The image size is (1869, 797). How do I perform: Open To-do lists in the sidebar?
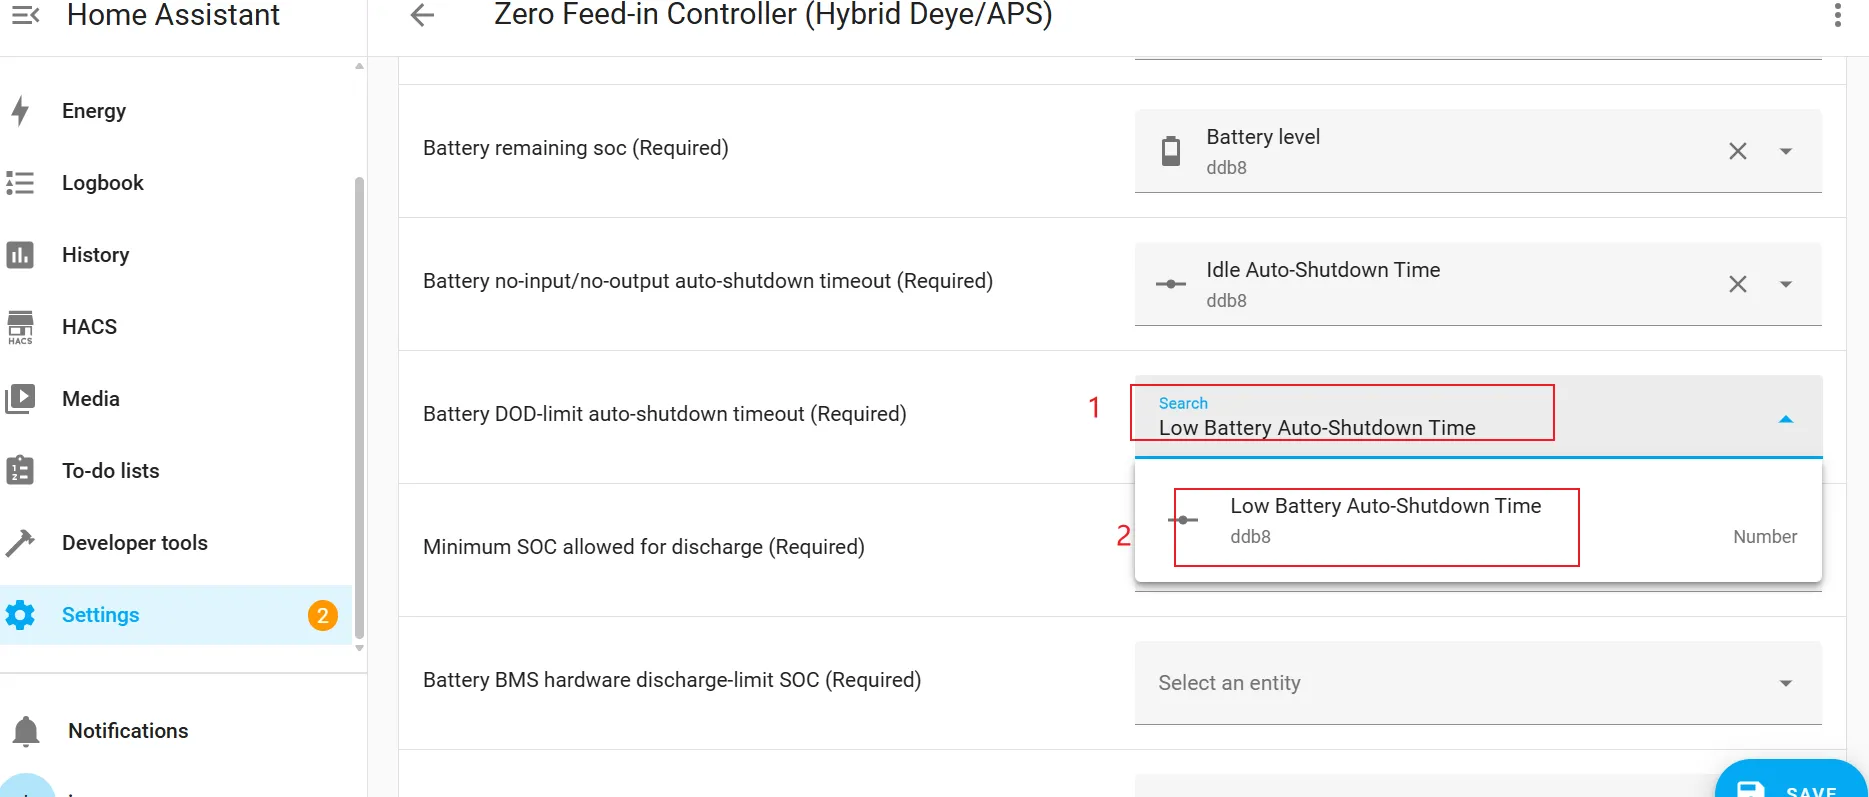[x=176, y=471]
